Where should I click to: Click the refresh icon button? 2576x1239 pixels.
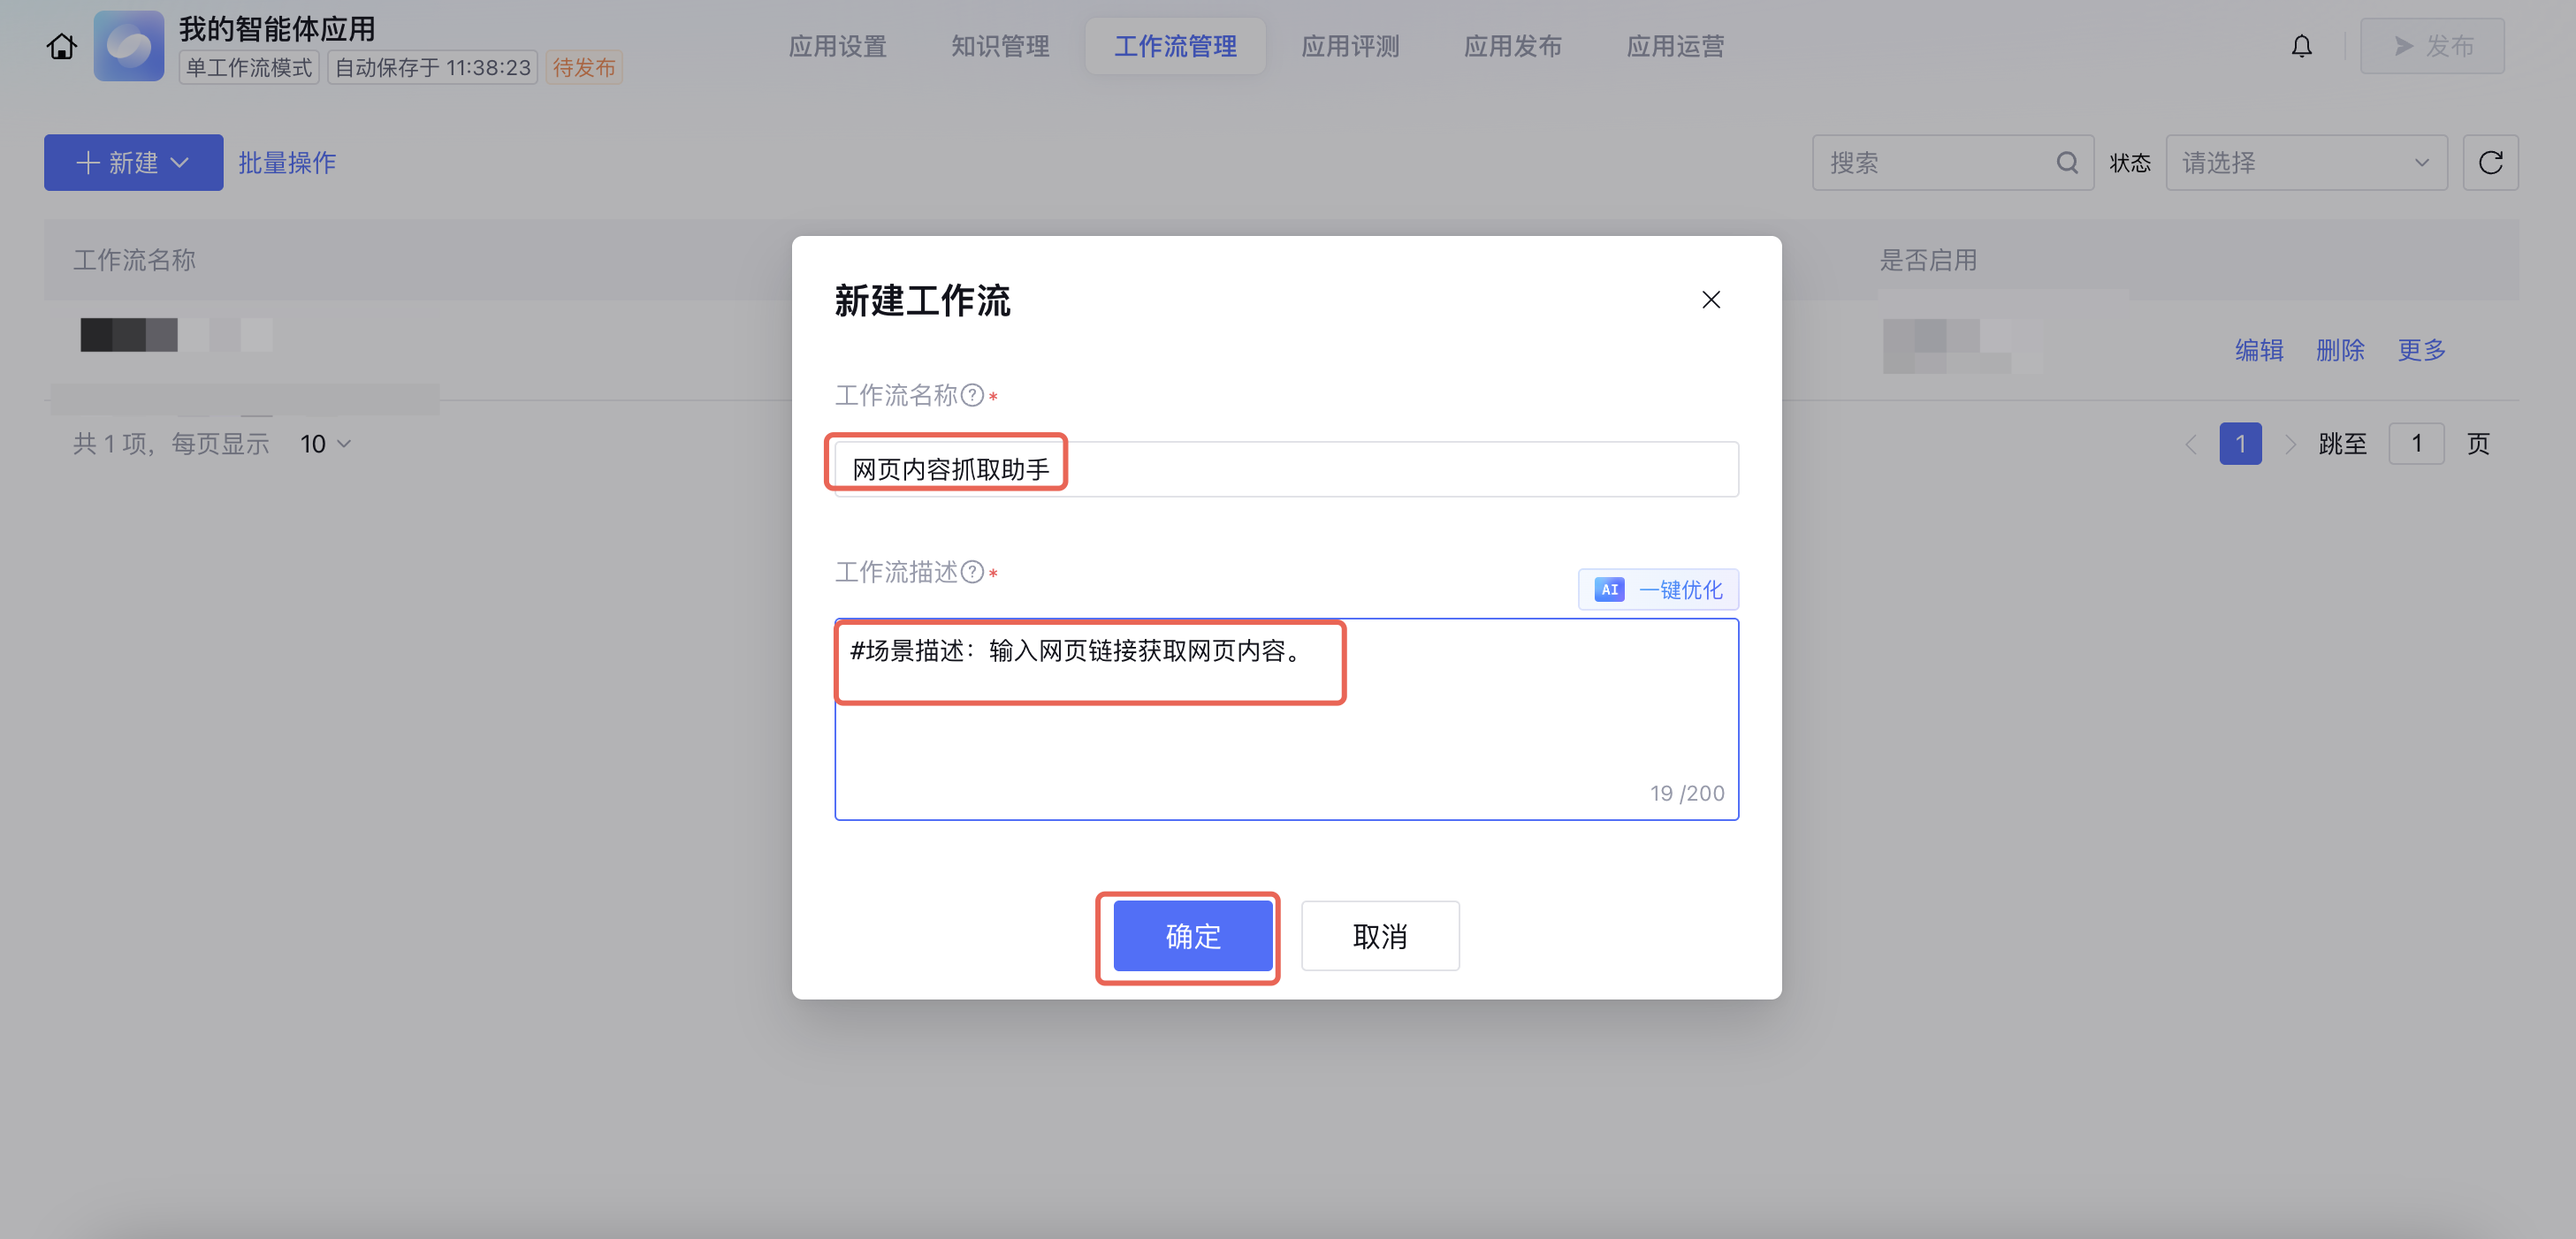coord(2490,162)
